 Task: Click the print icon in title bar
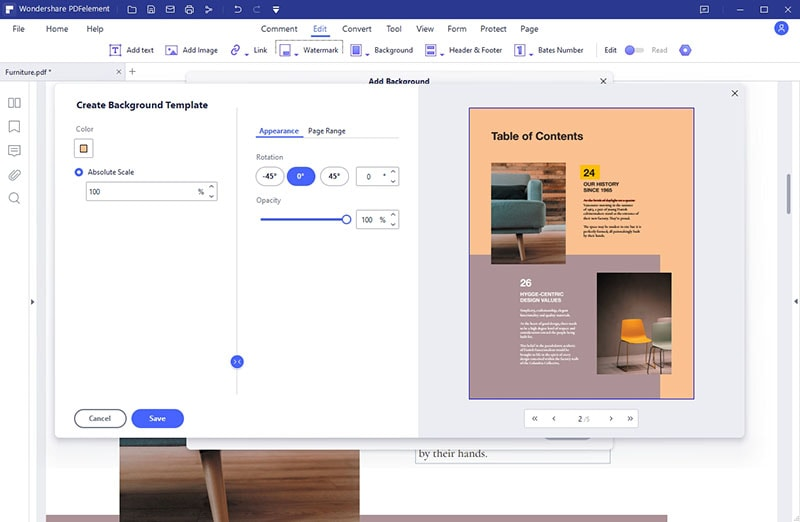pos(189,9)
